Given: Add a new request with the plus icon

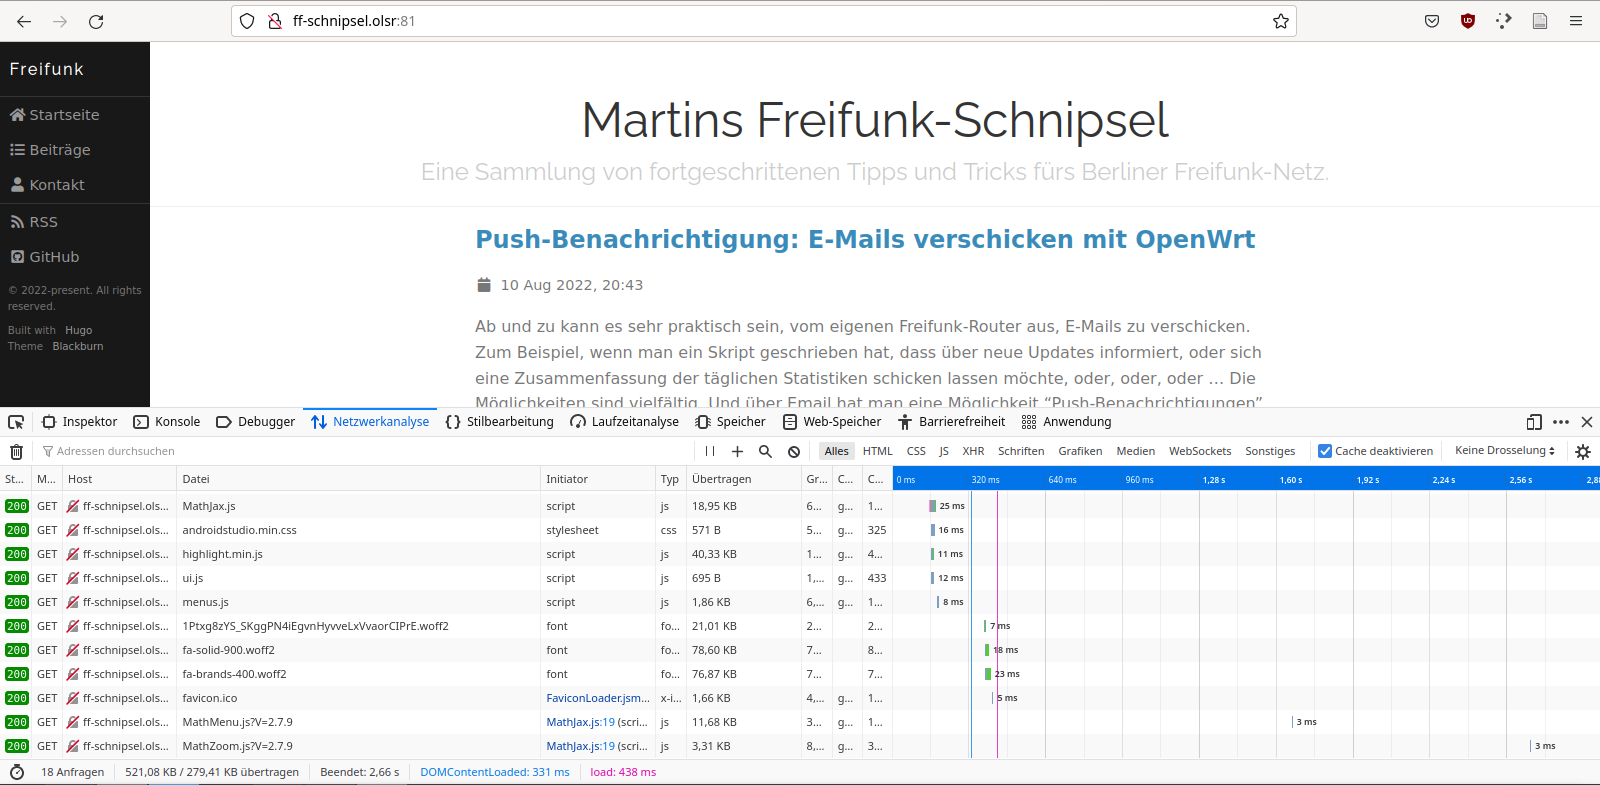Looking at the screenshot, I should [x=738, y=451].
